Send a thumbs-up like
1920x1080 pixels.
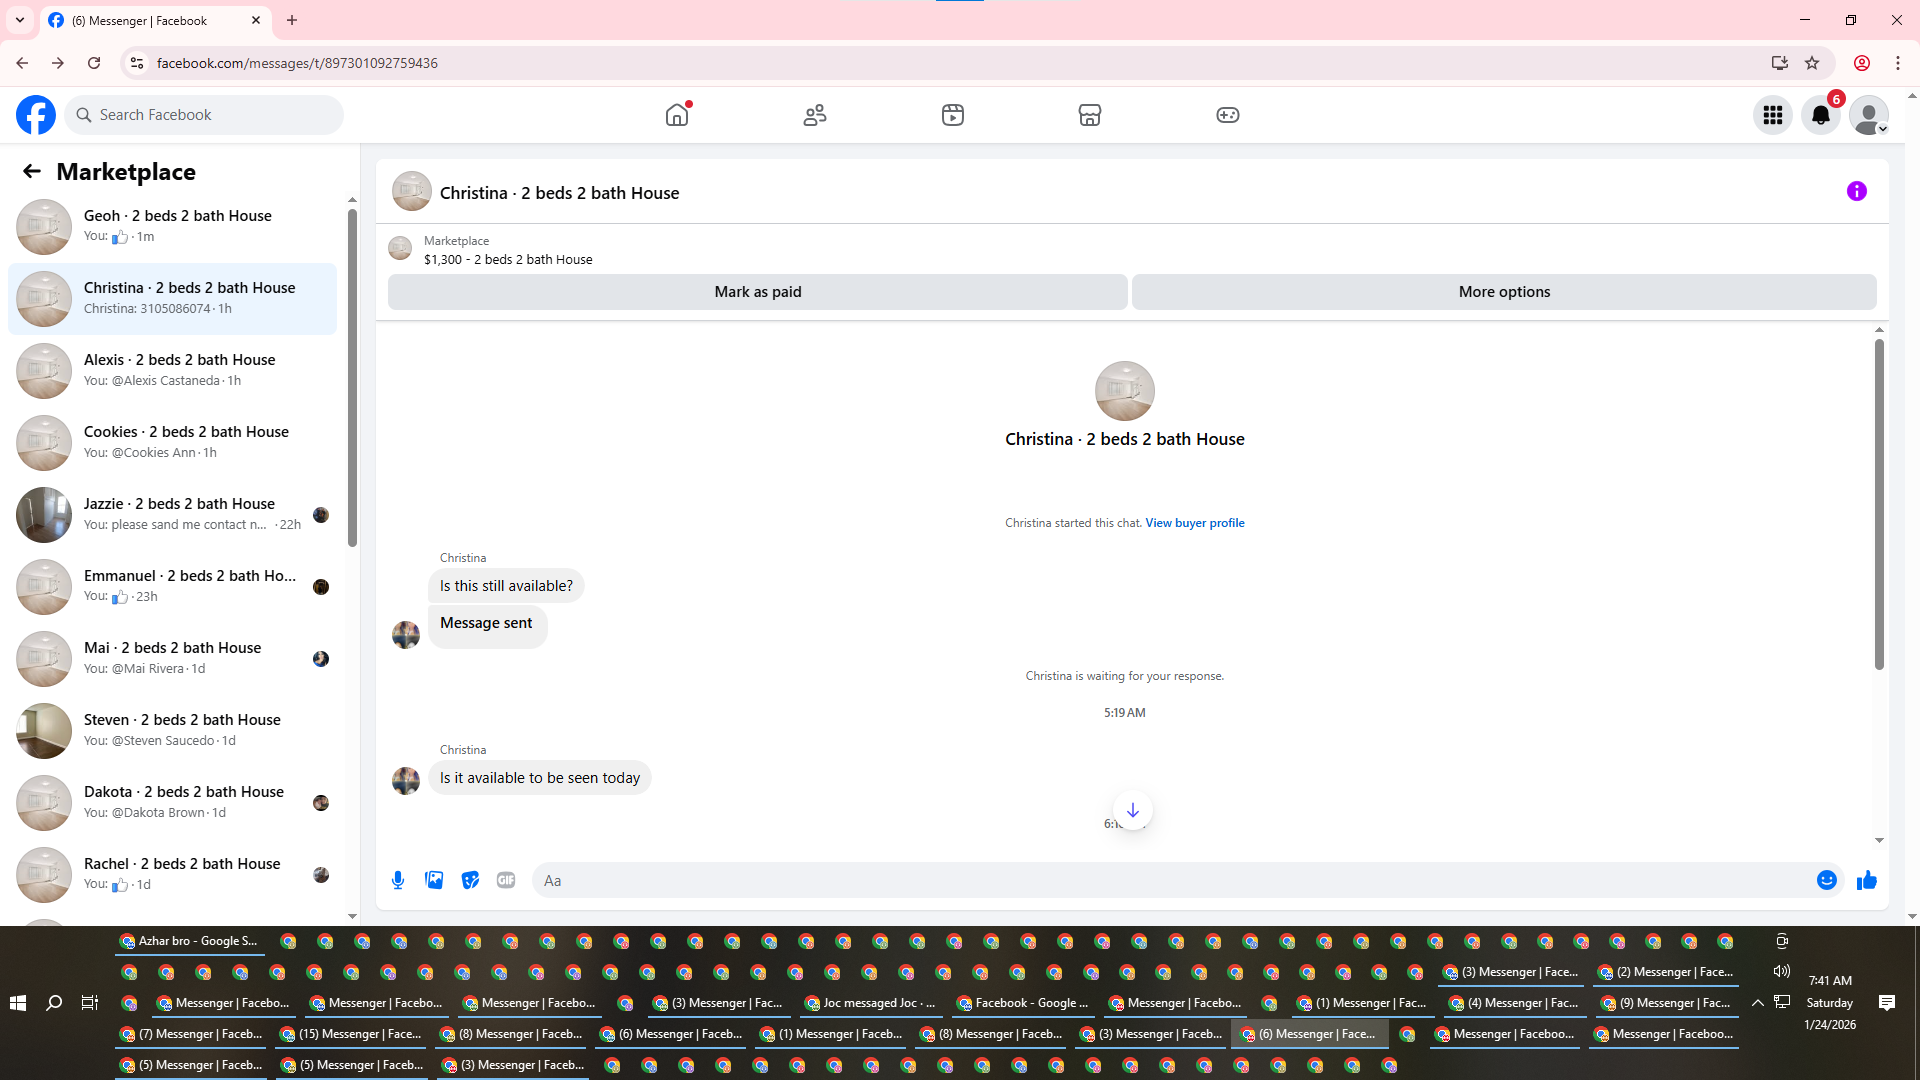(1866, 880)
